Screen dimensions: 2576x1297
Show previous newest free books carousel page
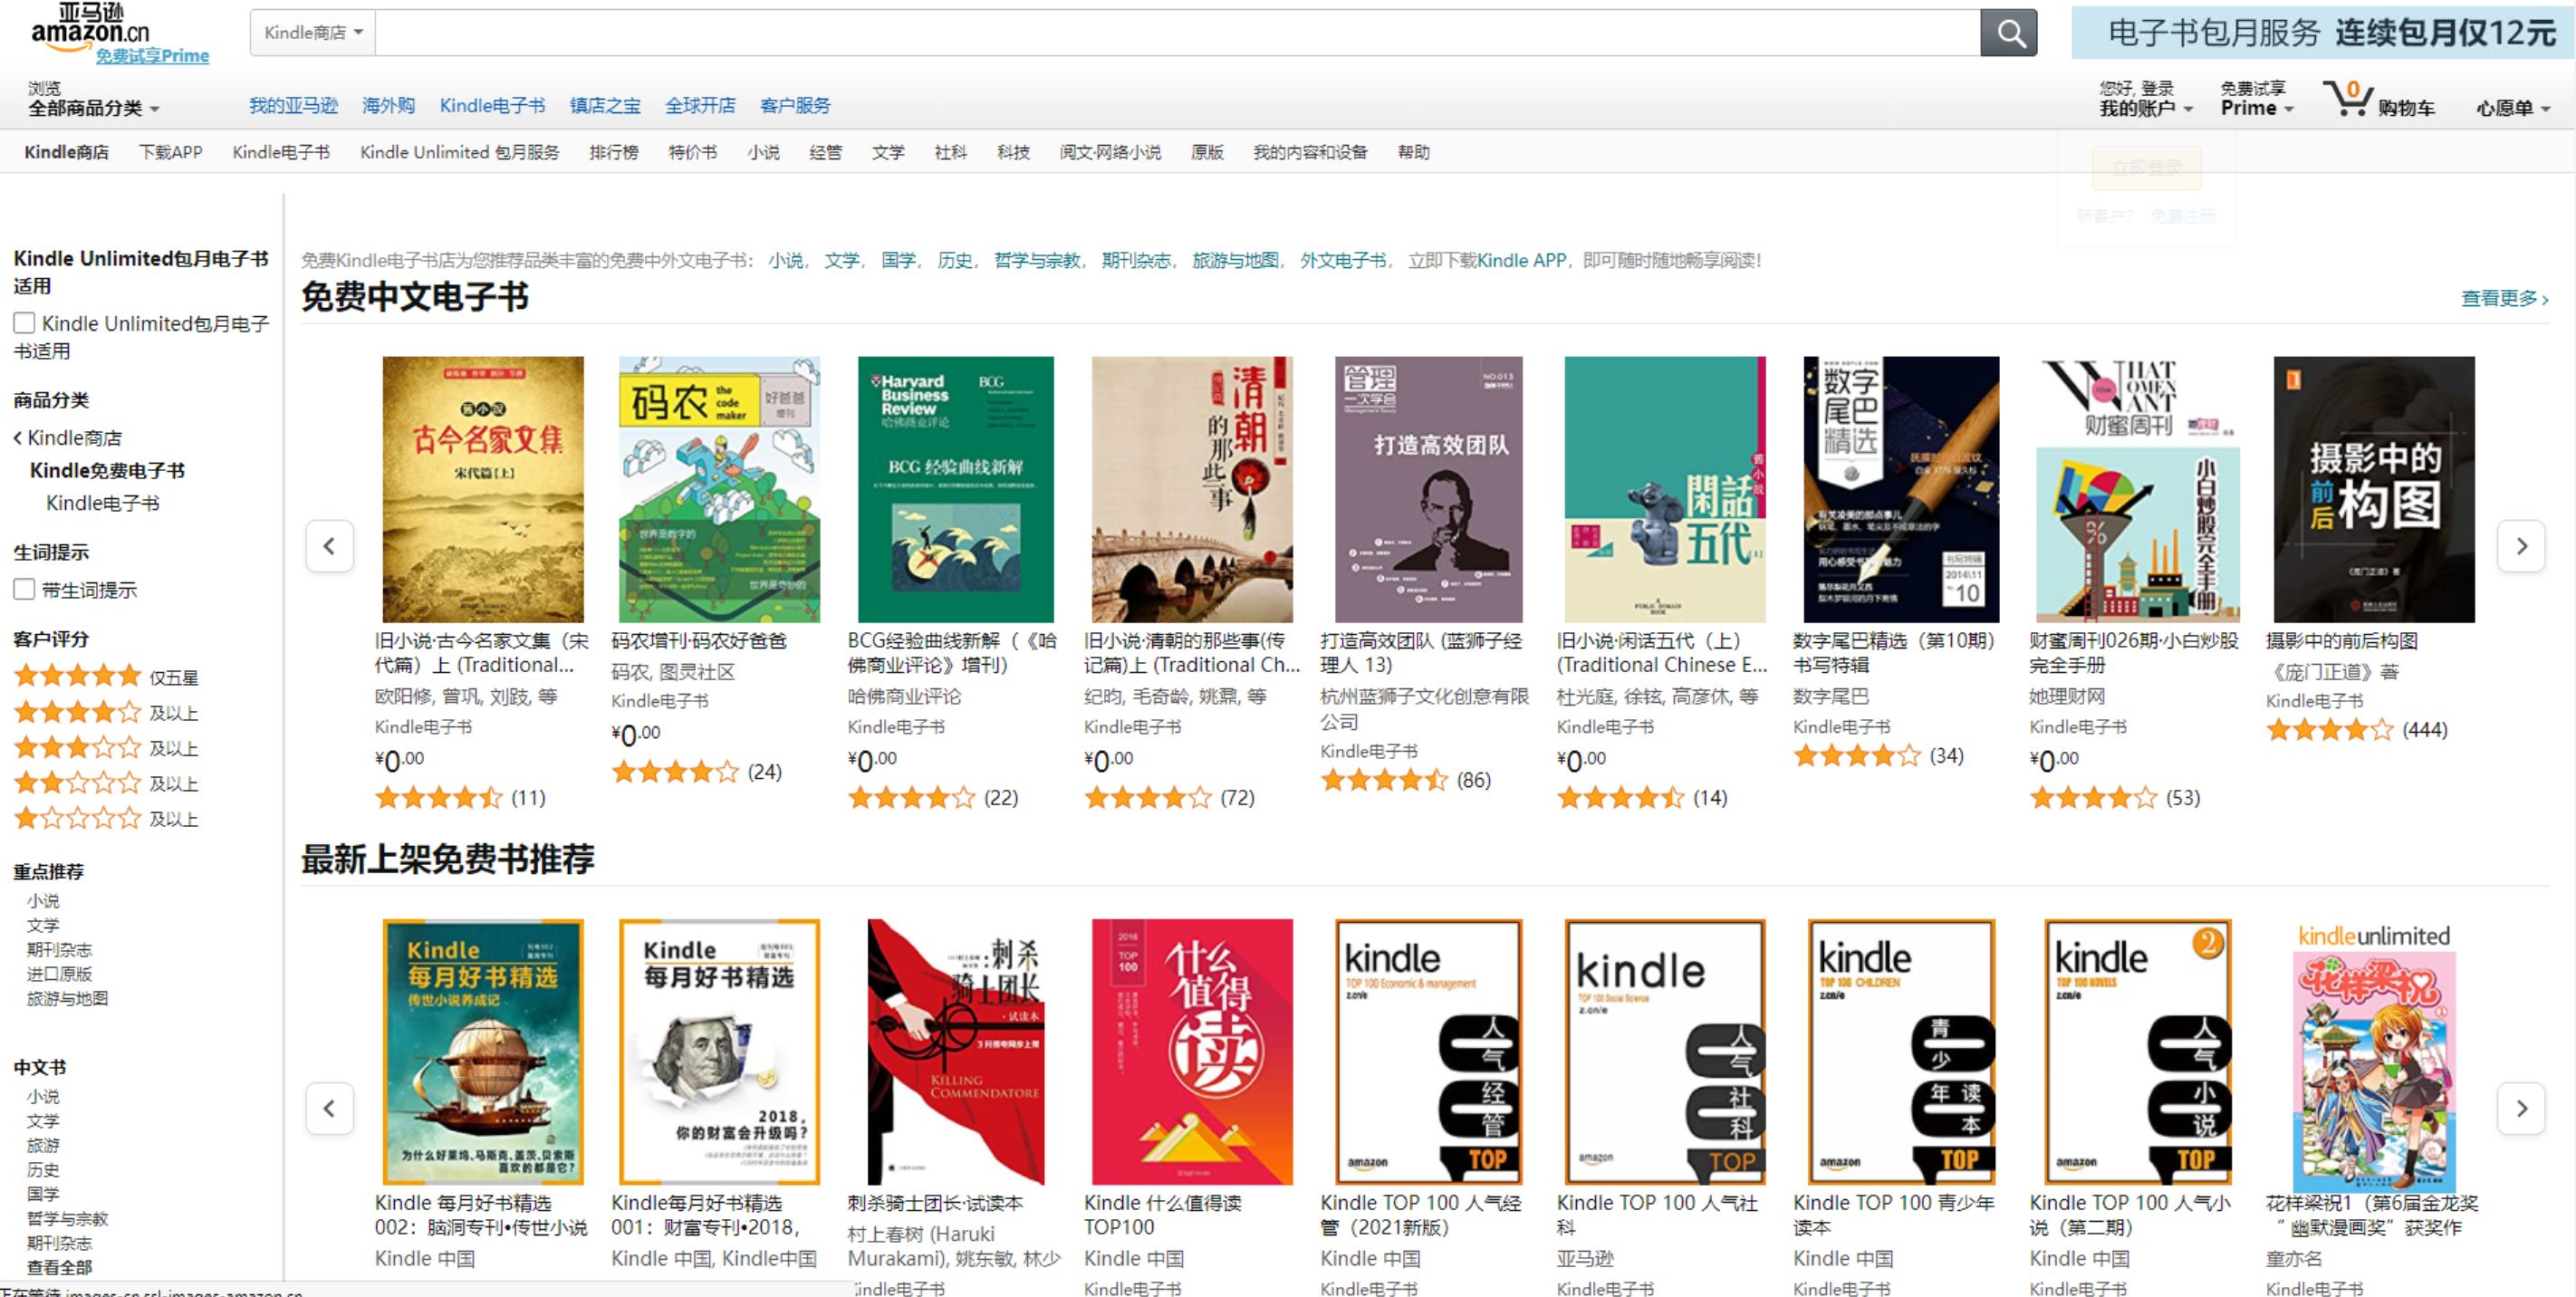(x=329, y=1108)
